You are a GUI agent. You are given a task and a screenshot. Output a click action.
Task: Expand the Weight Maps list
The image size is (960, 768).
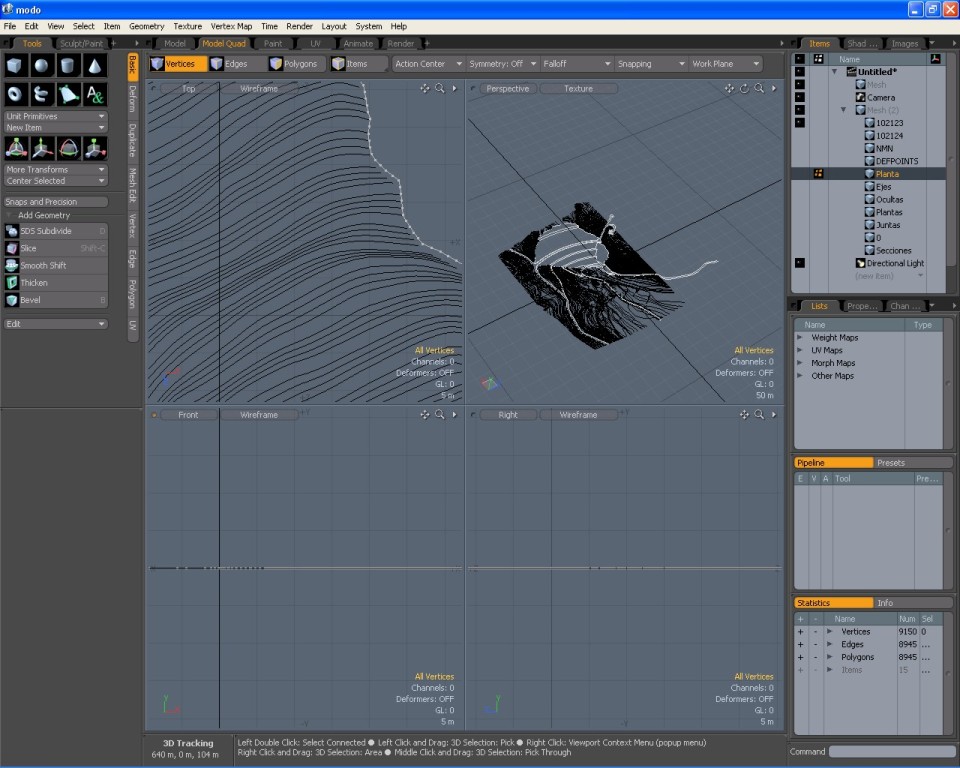click(x=800, y=338)
